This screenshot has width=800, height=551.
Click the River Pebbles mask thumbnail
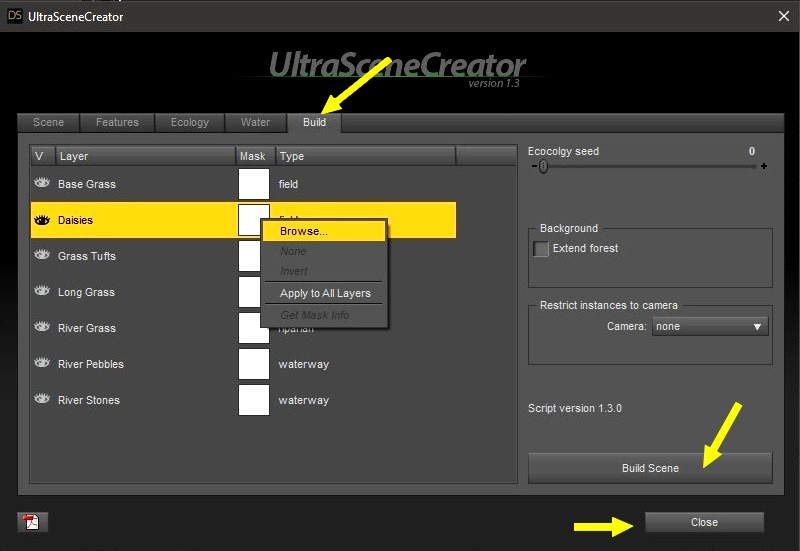click(254, 364)
